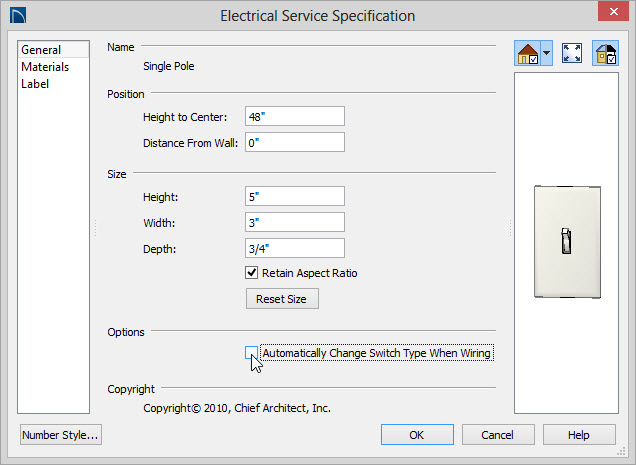Enable Automatically Change Switch Type When Wiring

(251, 353)
